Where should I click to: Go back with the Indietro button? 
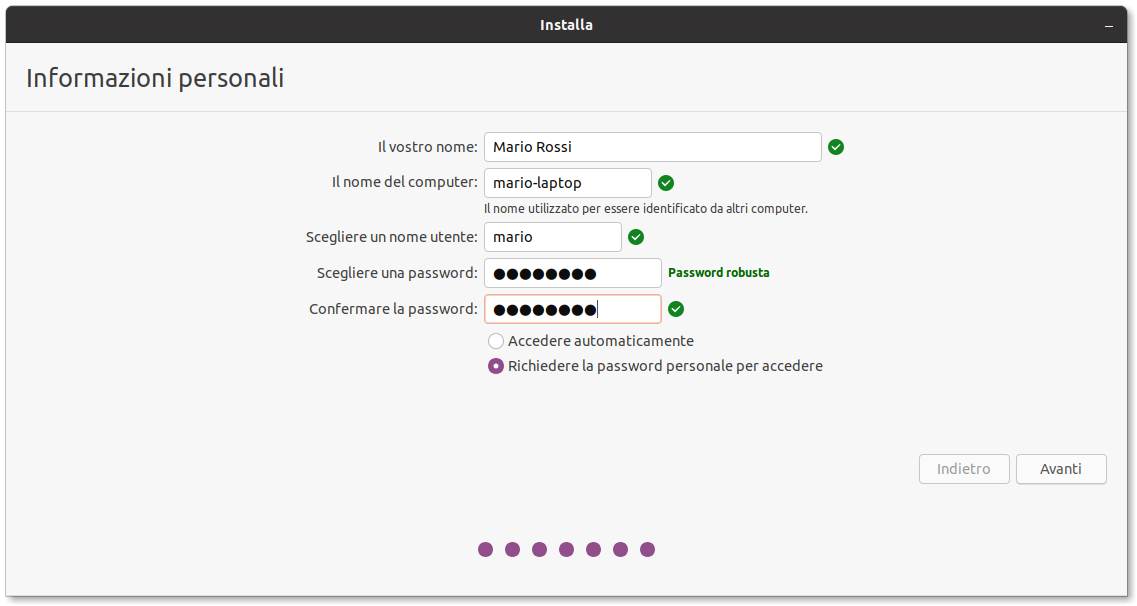tap(963, 469)
